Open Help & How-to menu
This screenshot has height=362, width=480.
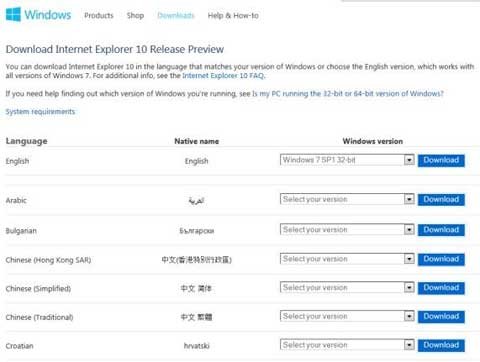[233, 16]
